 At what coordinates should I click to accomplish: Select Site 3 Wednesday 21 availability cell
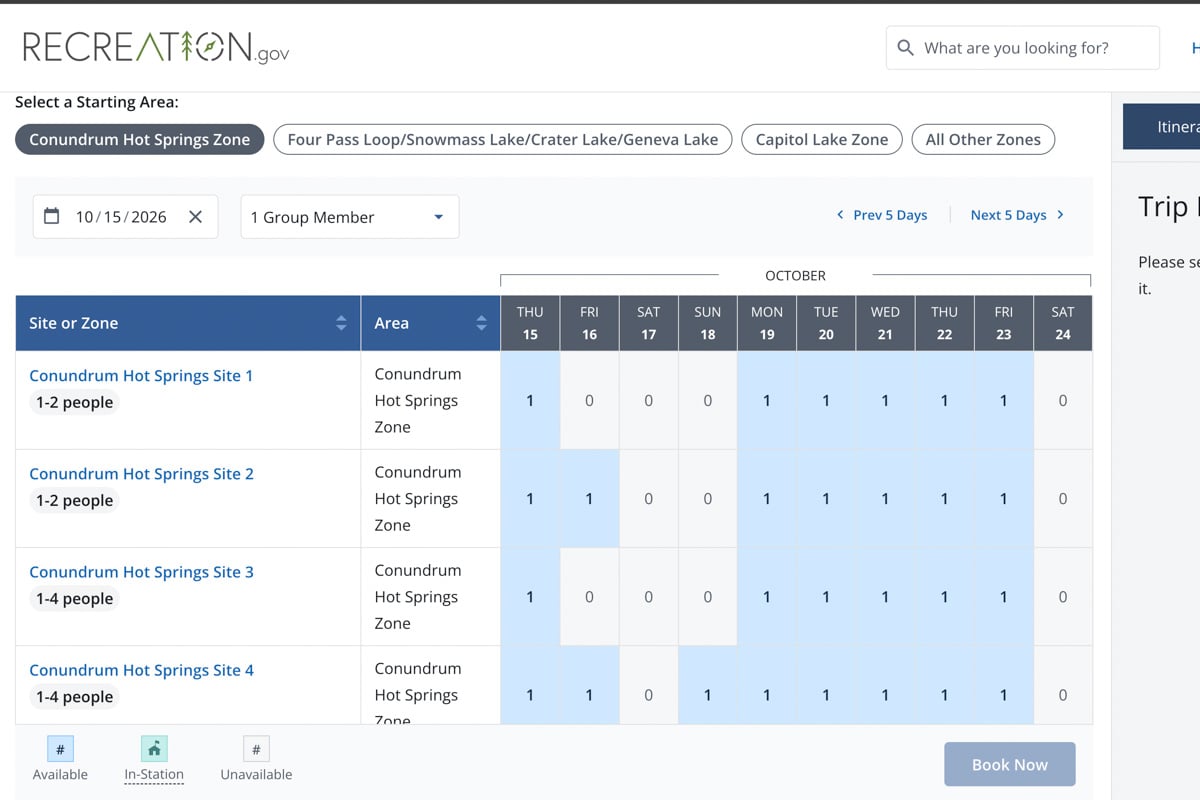885,597
